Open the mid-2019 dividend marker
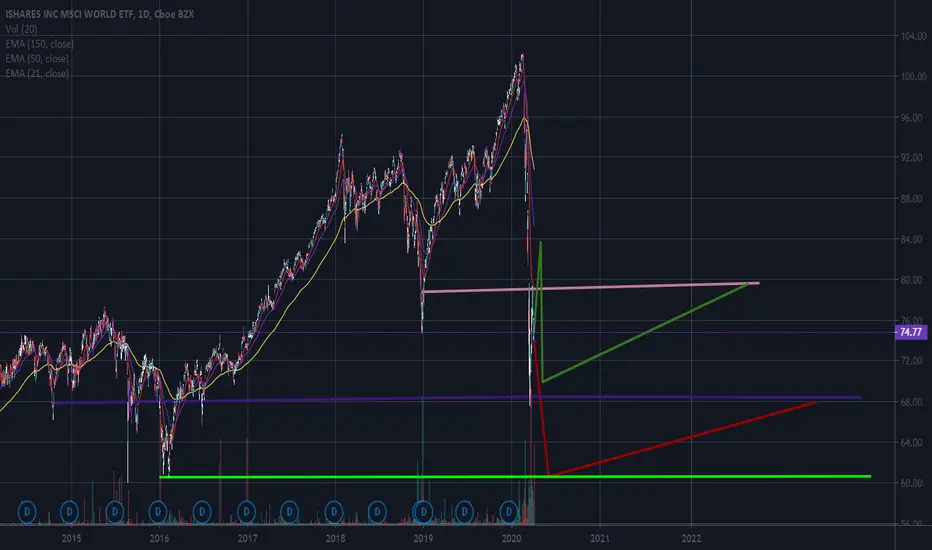Image resolution: width=932 pixels, height=550 pixels. (x=465, y=511)
